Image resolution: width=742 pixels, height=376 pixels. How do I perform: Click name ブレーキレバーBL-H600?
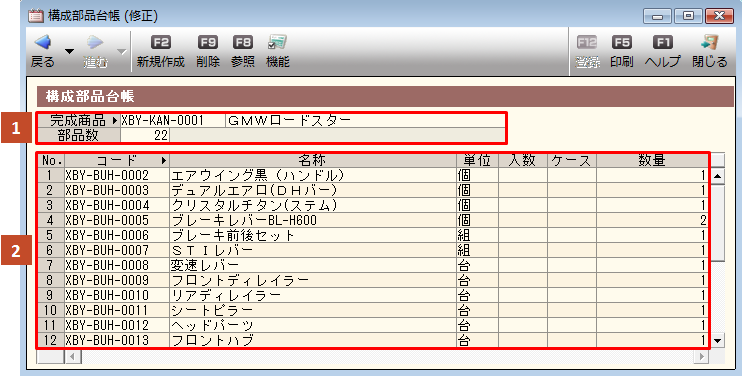(244, 220)
